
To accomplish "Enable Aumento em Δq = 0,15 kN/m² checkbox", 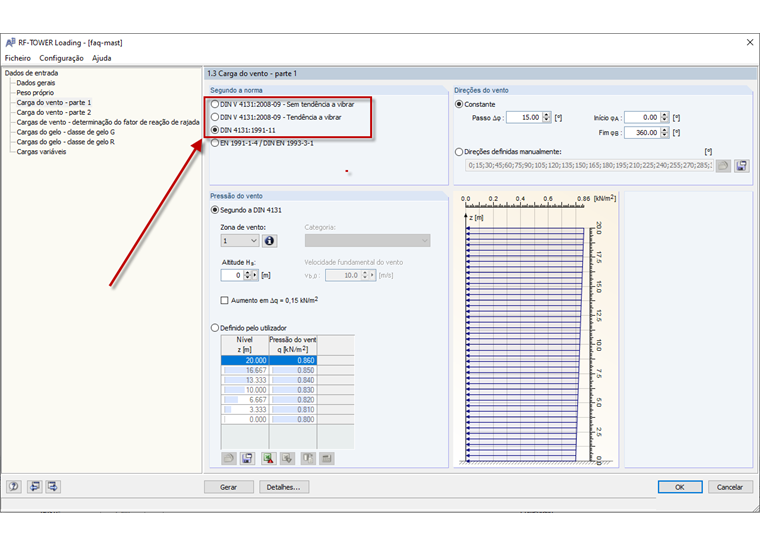I will point(224,300).
